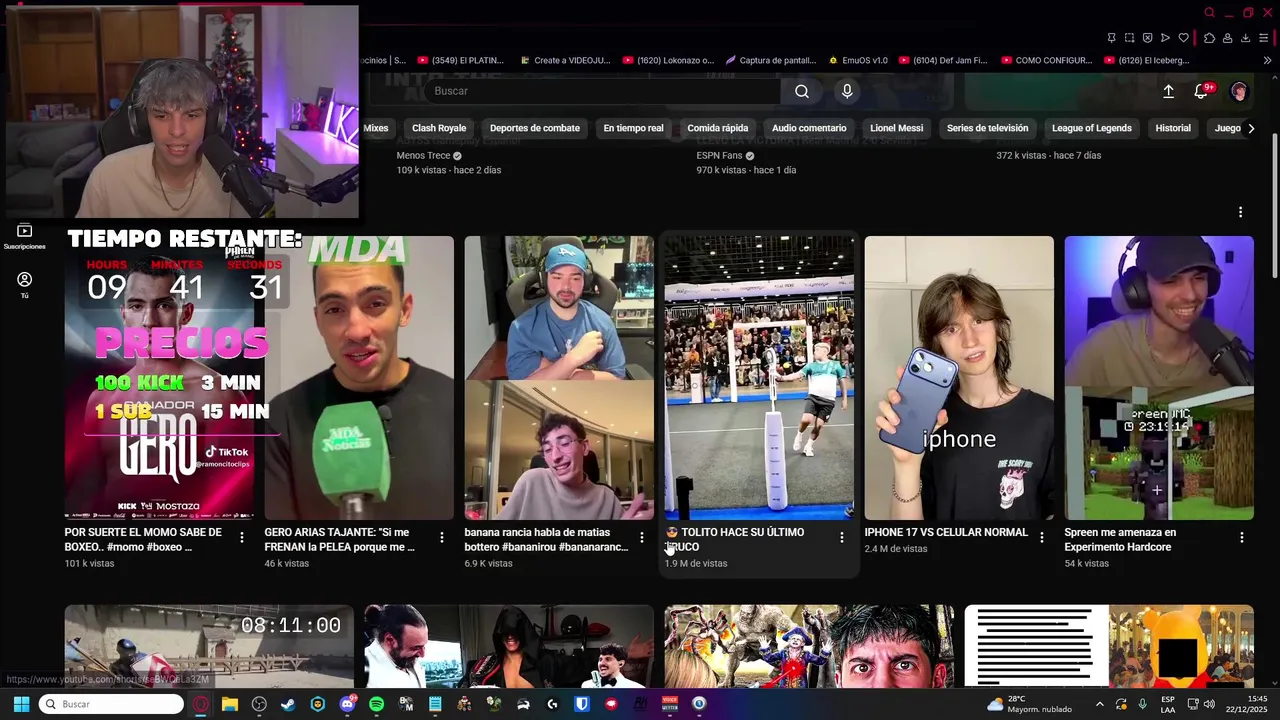Open options for Gero Arias short

[x=441, y=537]
